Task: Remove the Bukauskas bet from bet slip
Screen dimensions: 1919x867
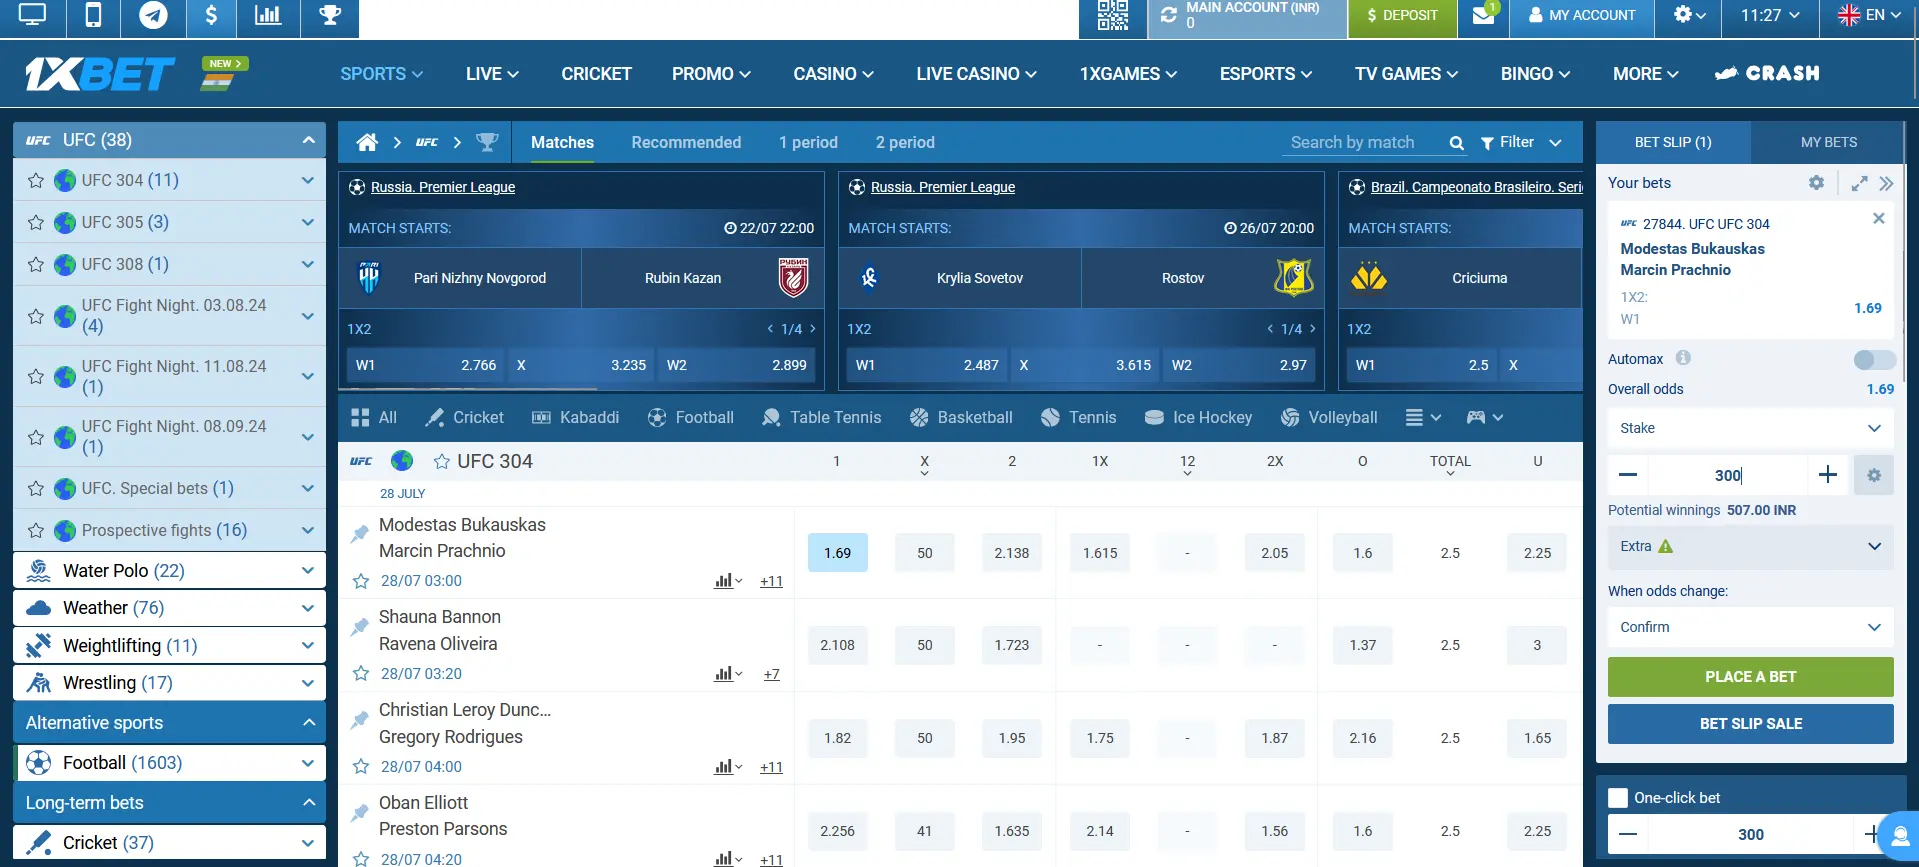Action: pos(1878,218)
